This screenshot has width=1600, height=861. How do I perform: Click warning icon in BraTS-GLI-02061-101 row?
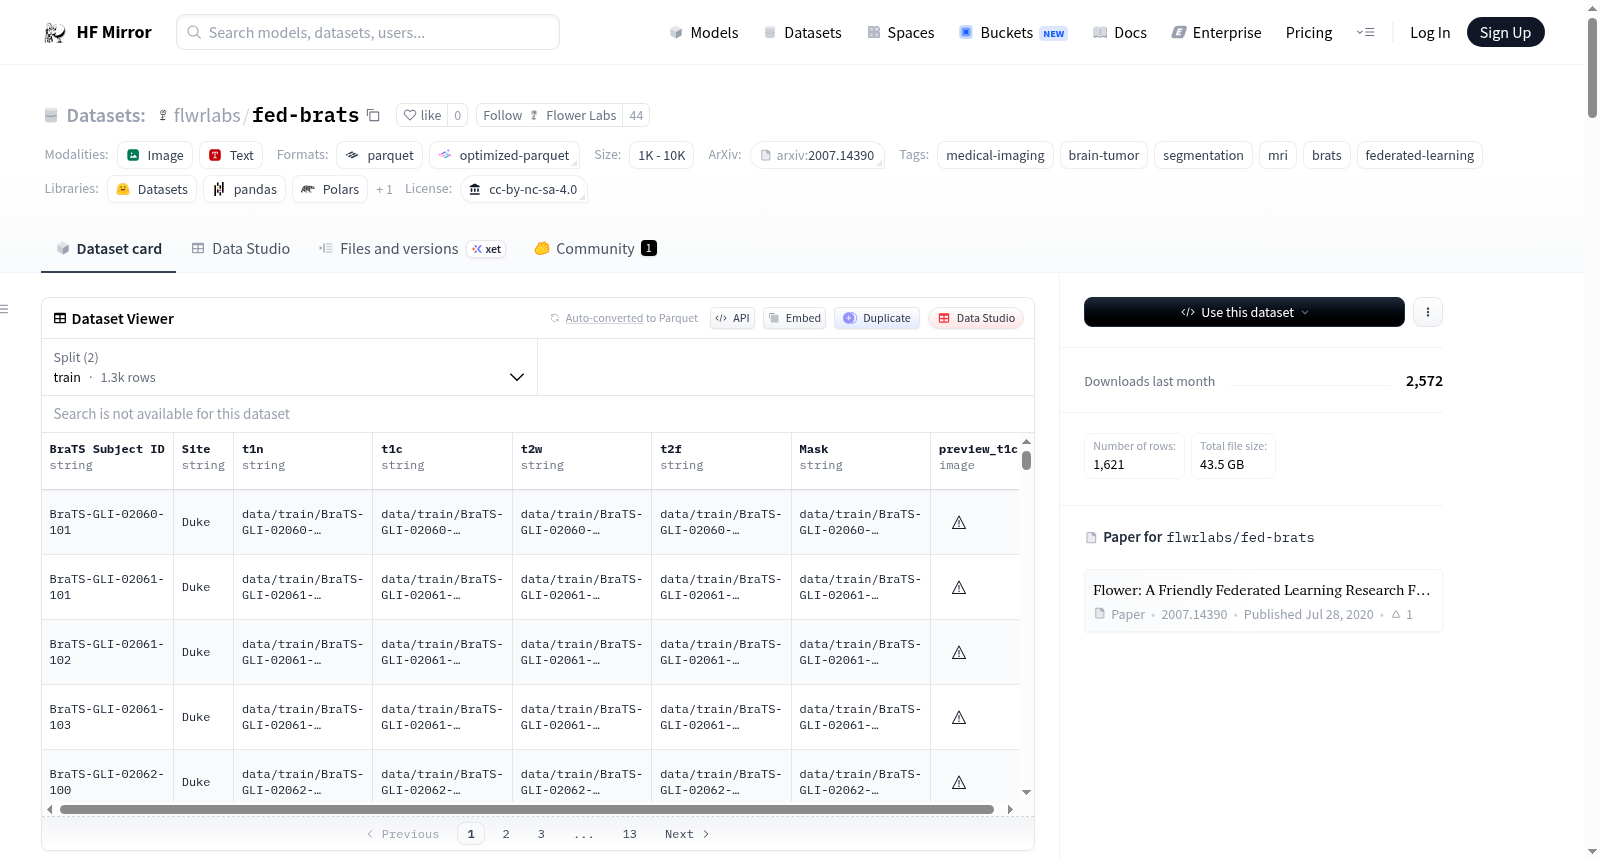click(x=959, y=587)
